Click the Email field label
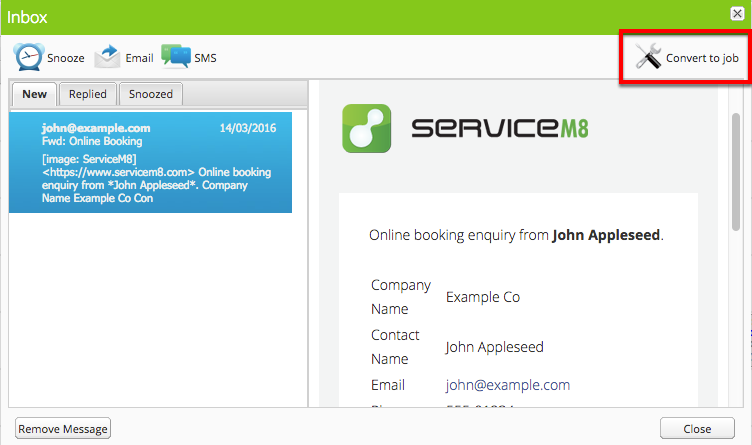The height and width of the screenshot is (445, 752). tap(388, 385)
